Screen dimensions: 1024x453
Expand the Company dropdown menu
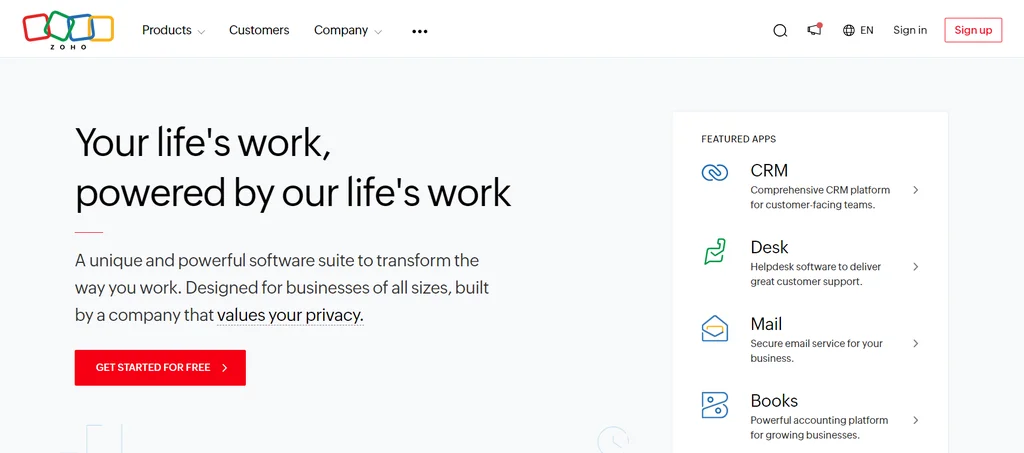tap(348, 31)
